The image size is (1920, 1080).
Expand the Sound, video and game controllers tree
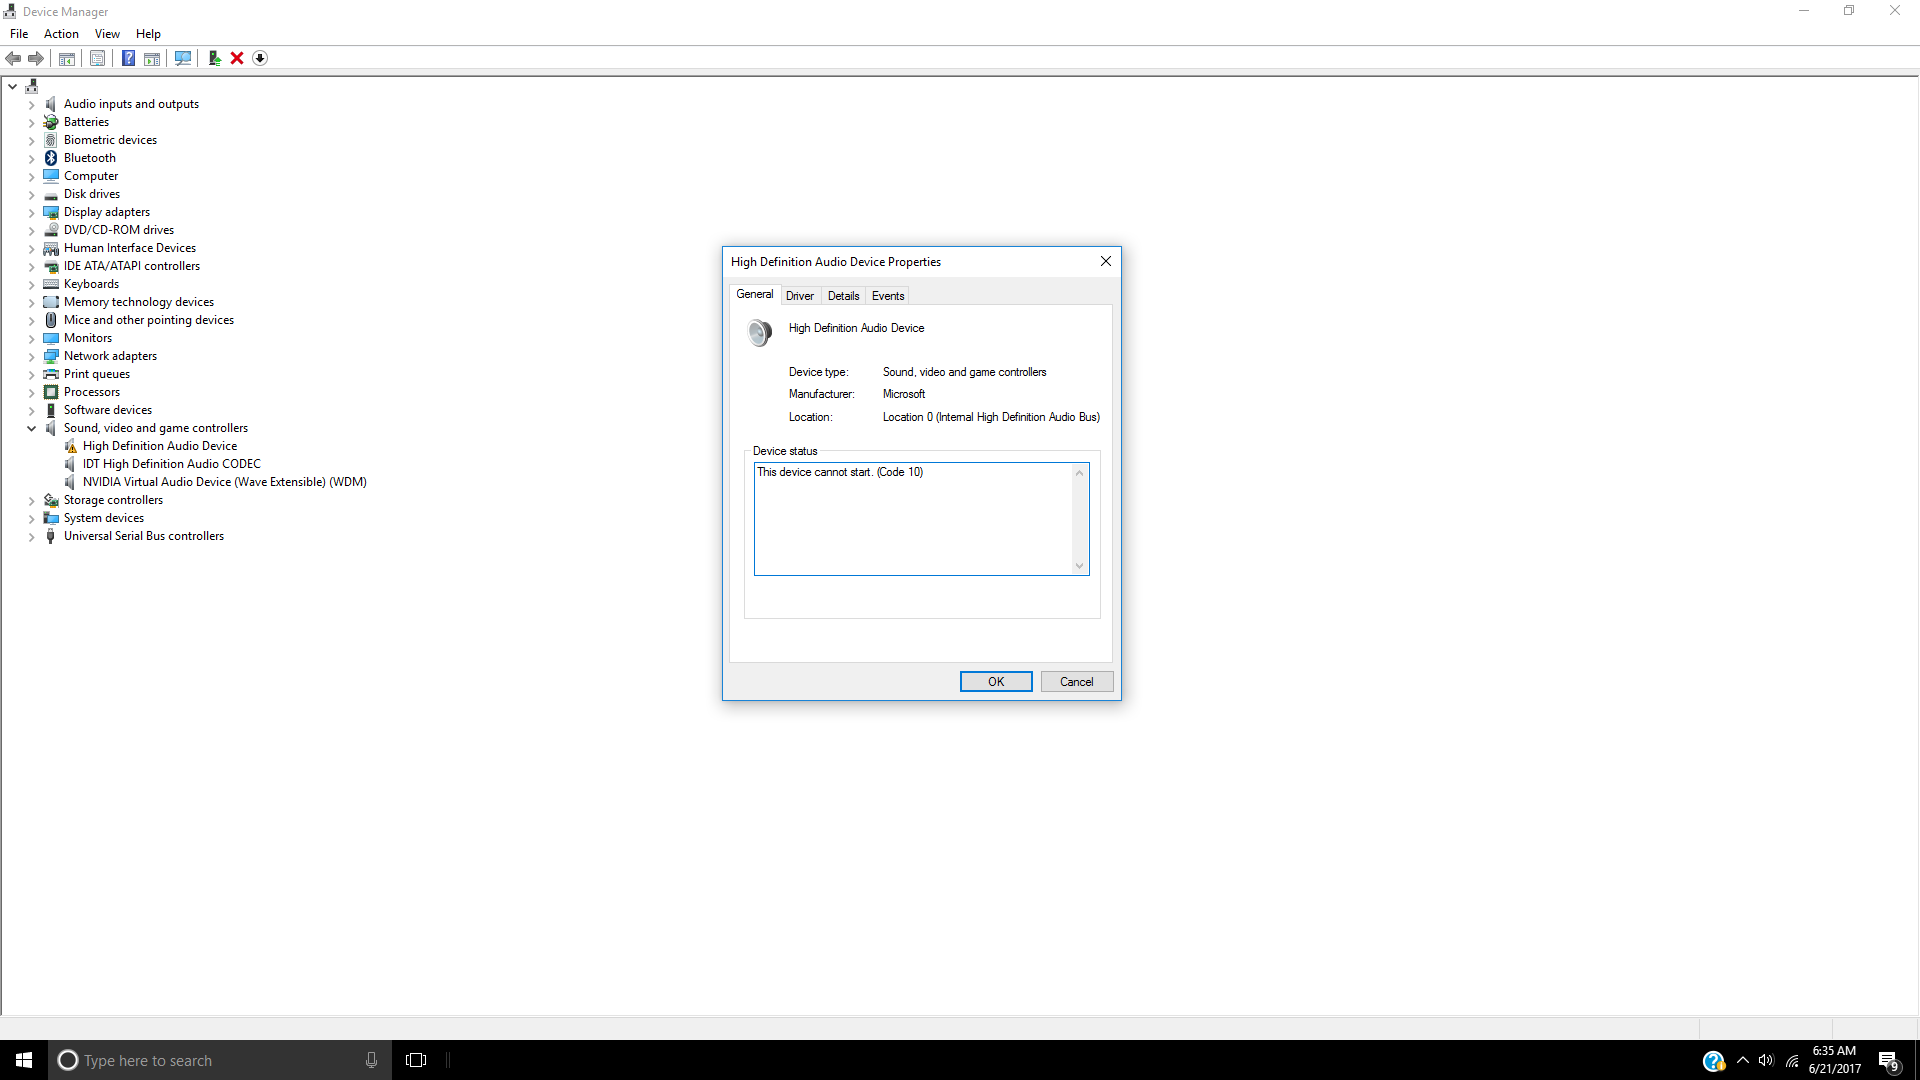(x=29, y=427)
